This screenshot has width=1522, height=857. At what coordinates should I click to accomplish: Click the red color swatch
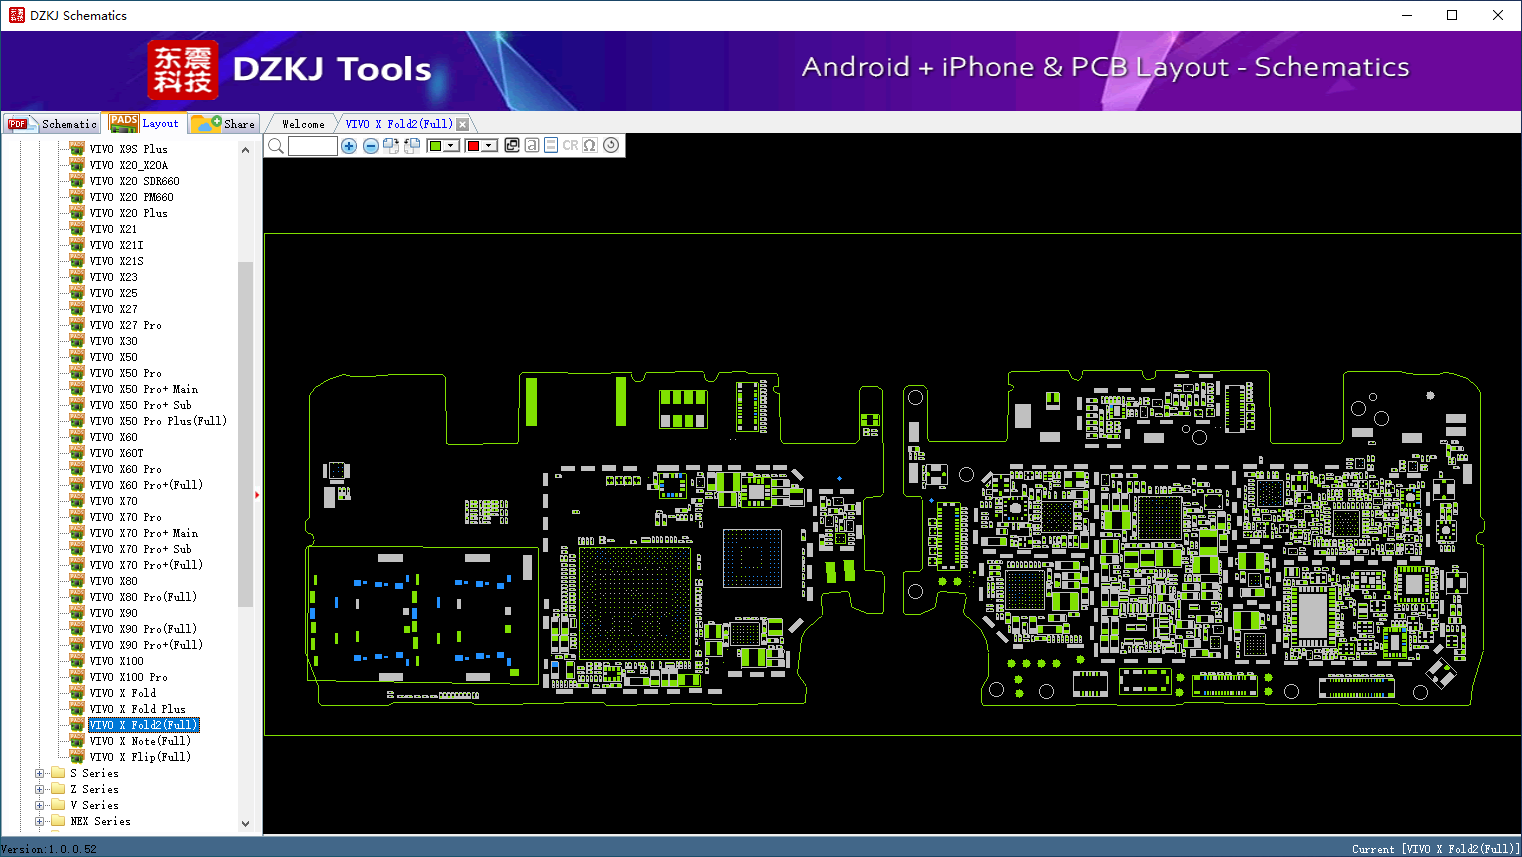(473, 146)
